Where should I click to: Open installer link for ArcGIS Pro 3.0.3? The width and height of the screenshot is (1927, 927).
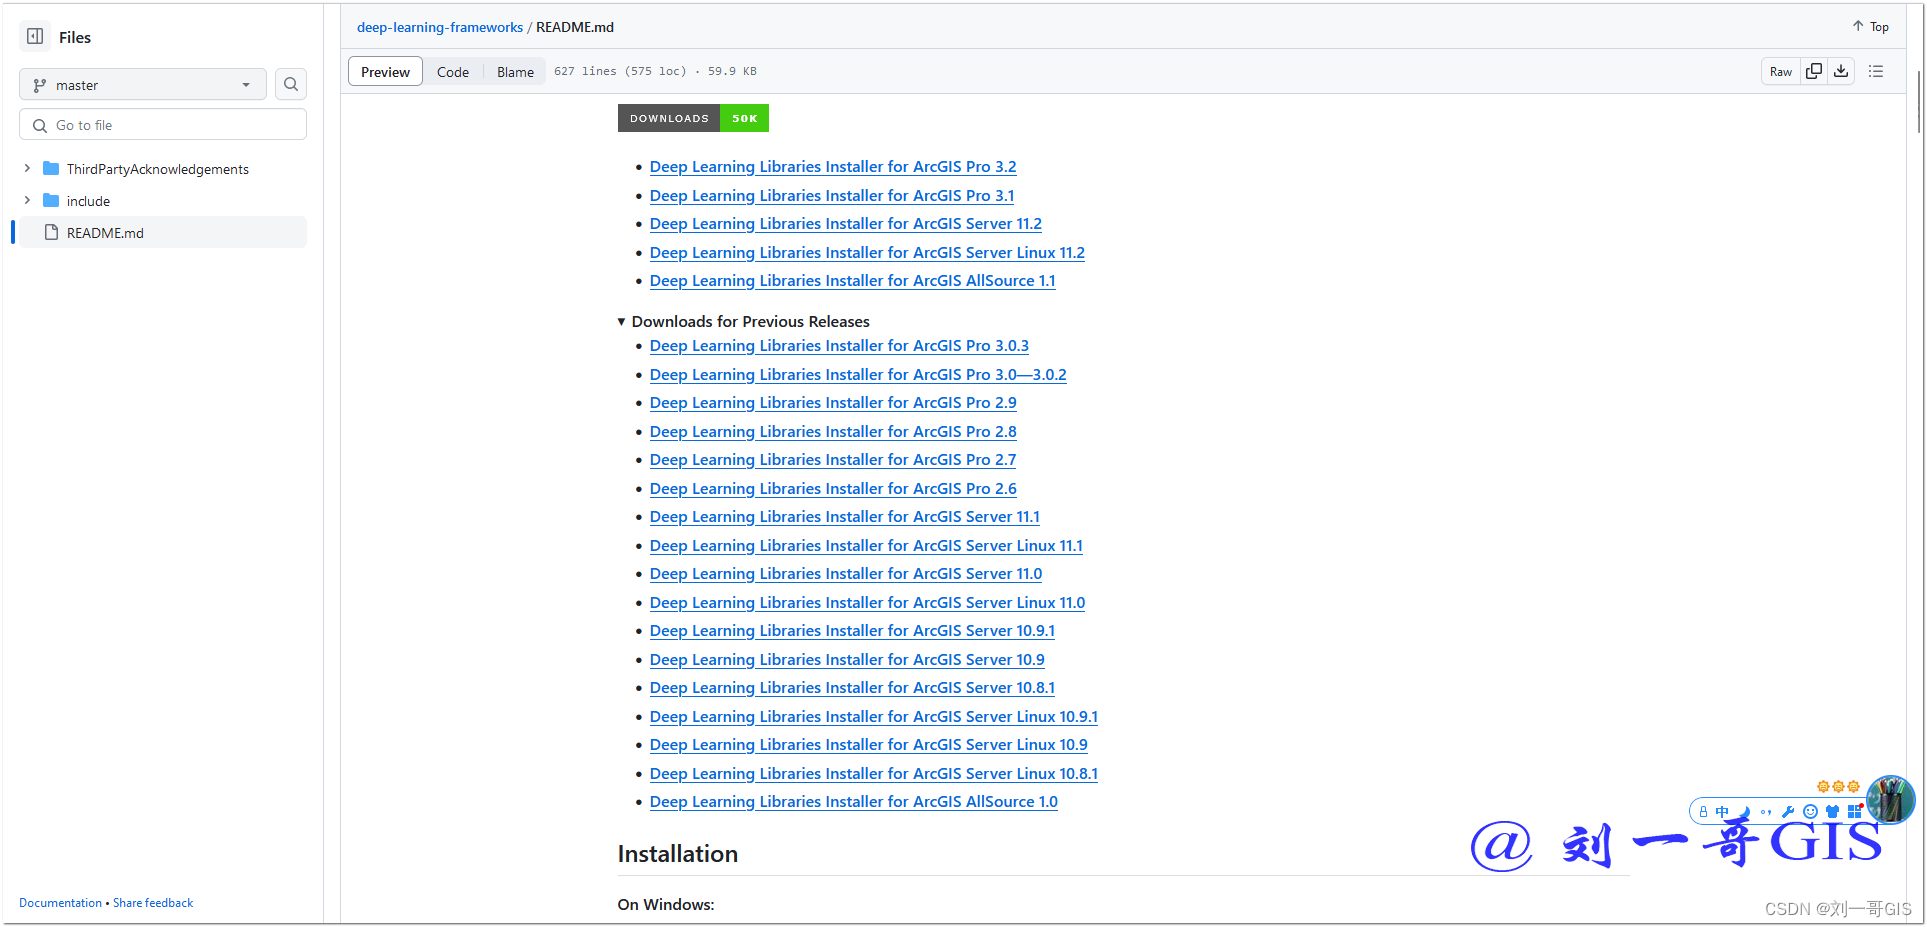click(x=839, y=346)
